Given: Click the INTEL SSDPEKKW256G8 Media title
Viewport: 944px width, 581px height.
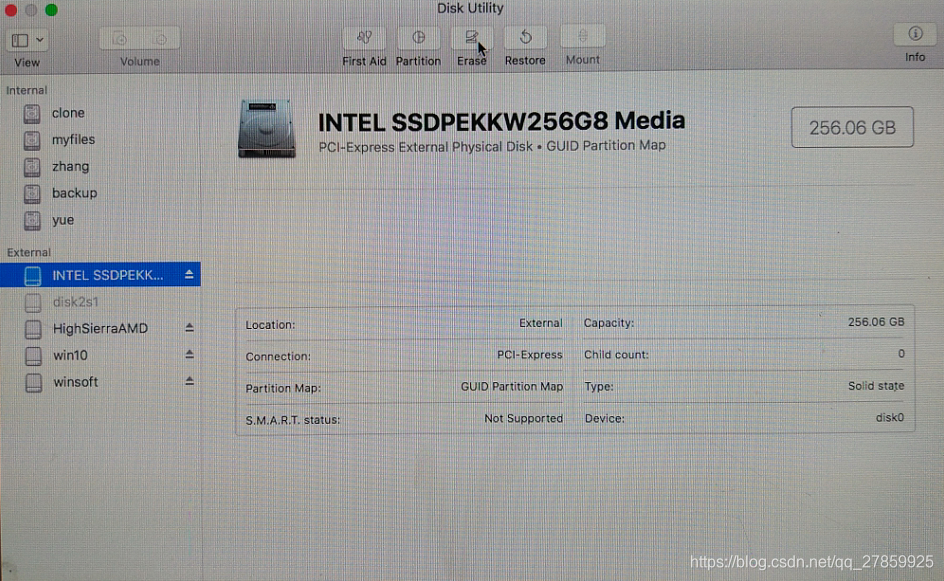Looking at the screenshot, I should click(502, 122).
